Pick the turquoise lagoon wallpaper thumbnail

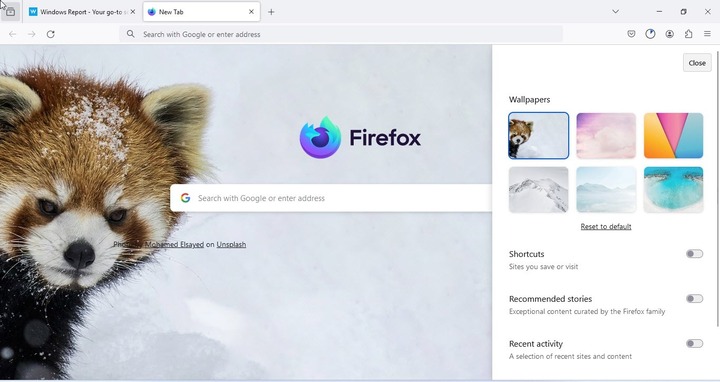[x=673, y=190]
